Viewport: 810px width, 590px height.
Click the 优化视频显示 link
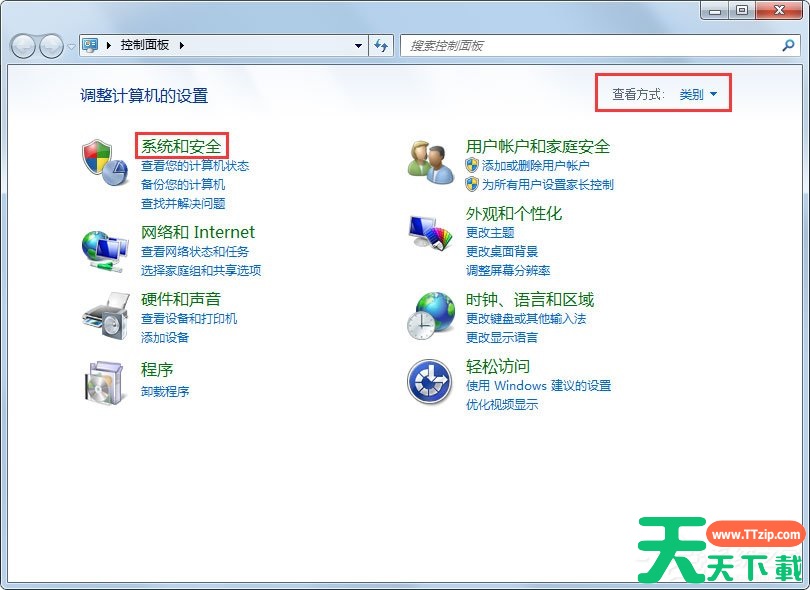click(502, 405)
